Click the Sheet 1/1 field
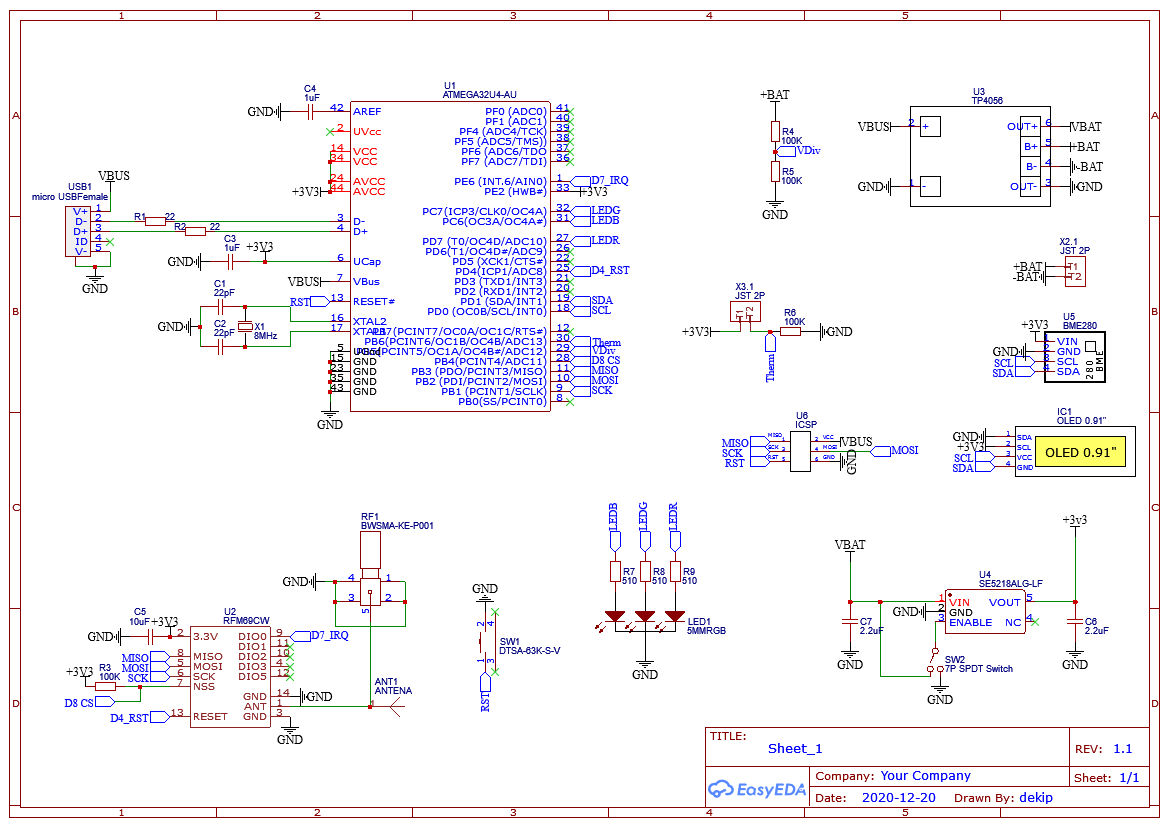 (1107, 777)
